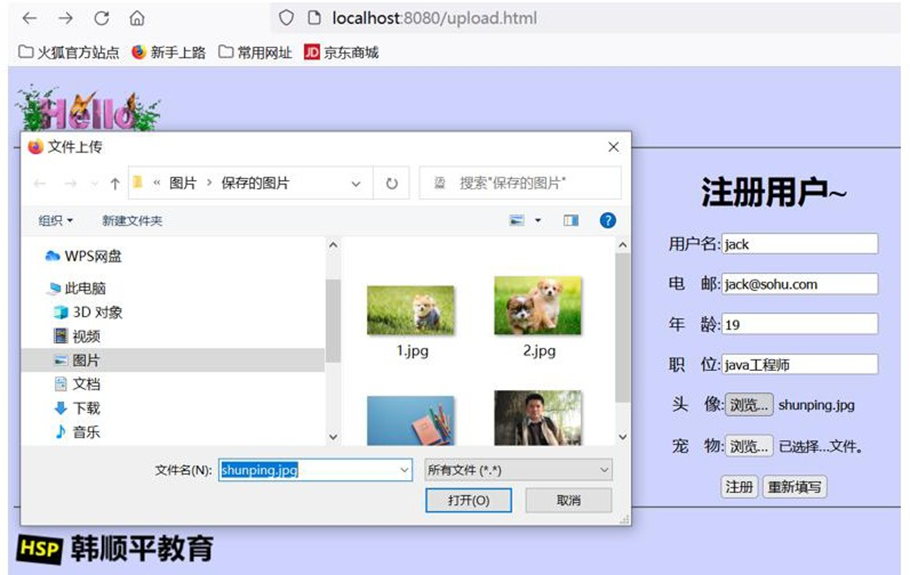The image size is (910, 575).
Task: Select 音乐 folder in sidebar
Action: tap(77, 432)
